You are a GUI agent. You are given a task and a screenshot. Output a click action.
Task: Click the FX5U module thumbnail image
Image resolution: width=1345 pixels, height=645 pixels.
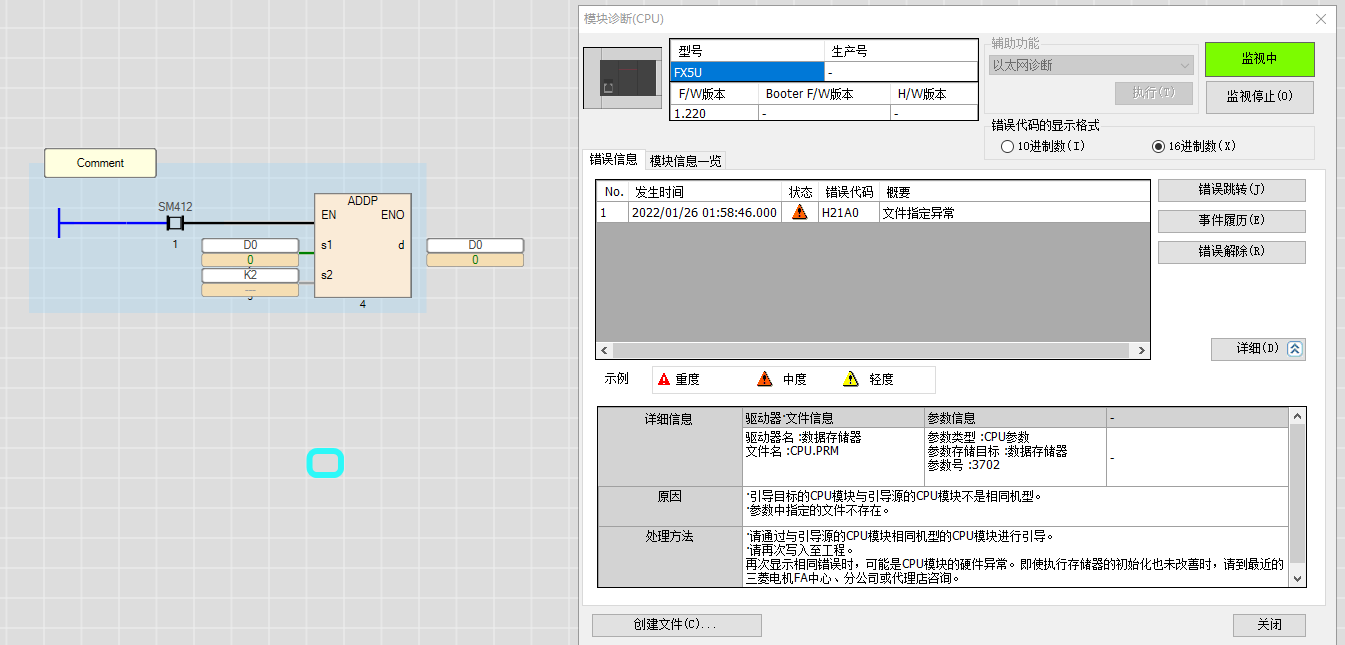622,78
